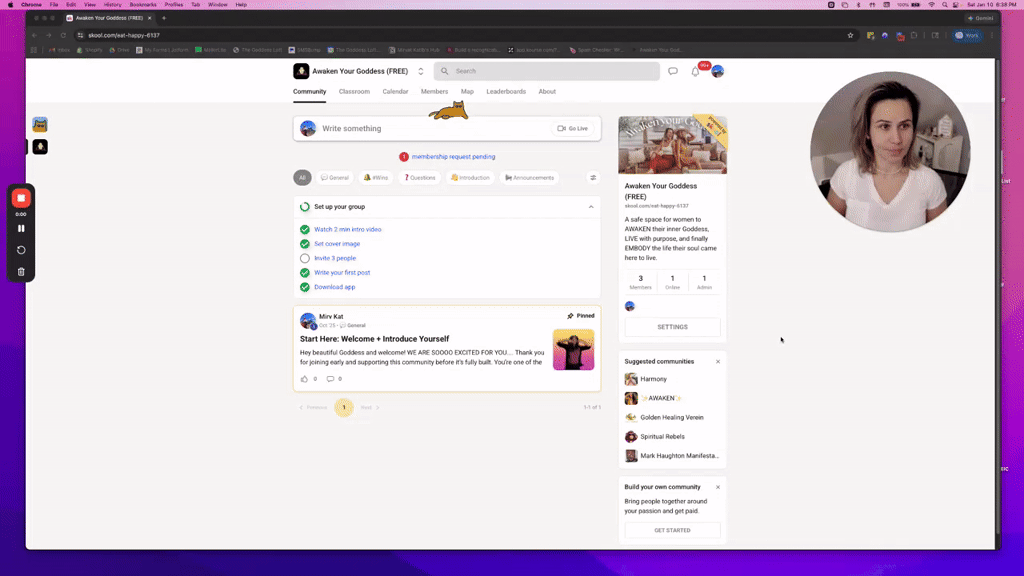Open the membership request pending link
The width and height of the screenshot is (1024, 576).
(x=453, y=157)
